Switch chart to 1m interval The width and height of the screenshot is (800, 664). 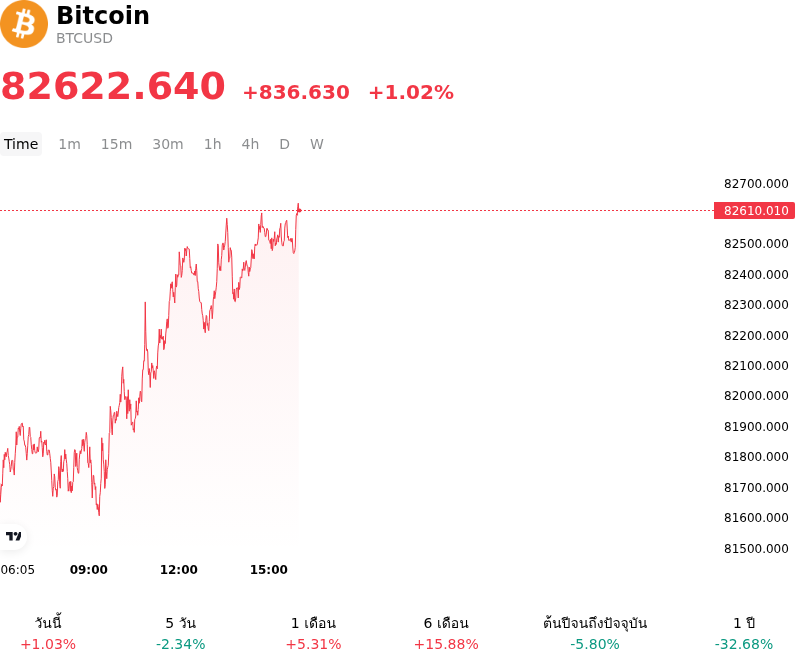69,144
